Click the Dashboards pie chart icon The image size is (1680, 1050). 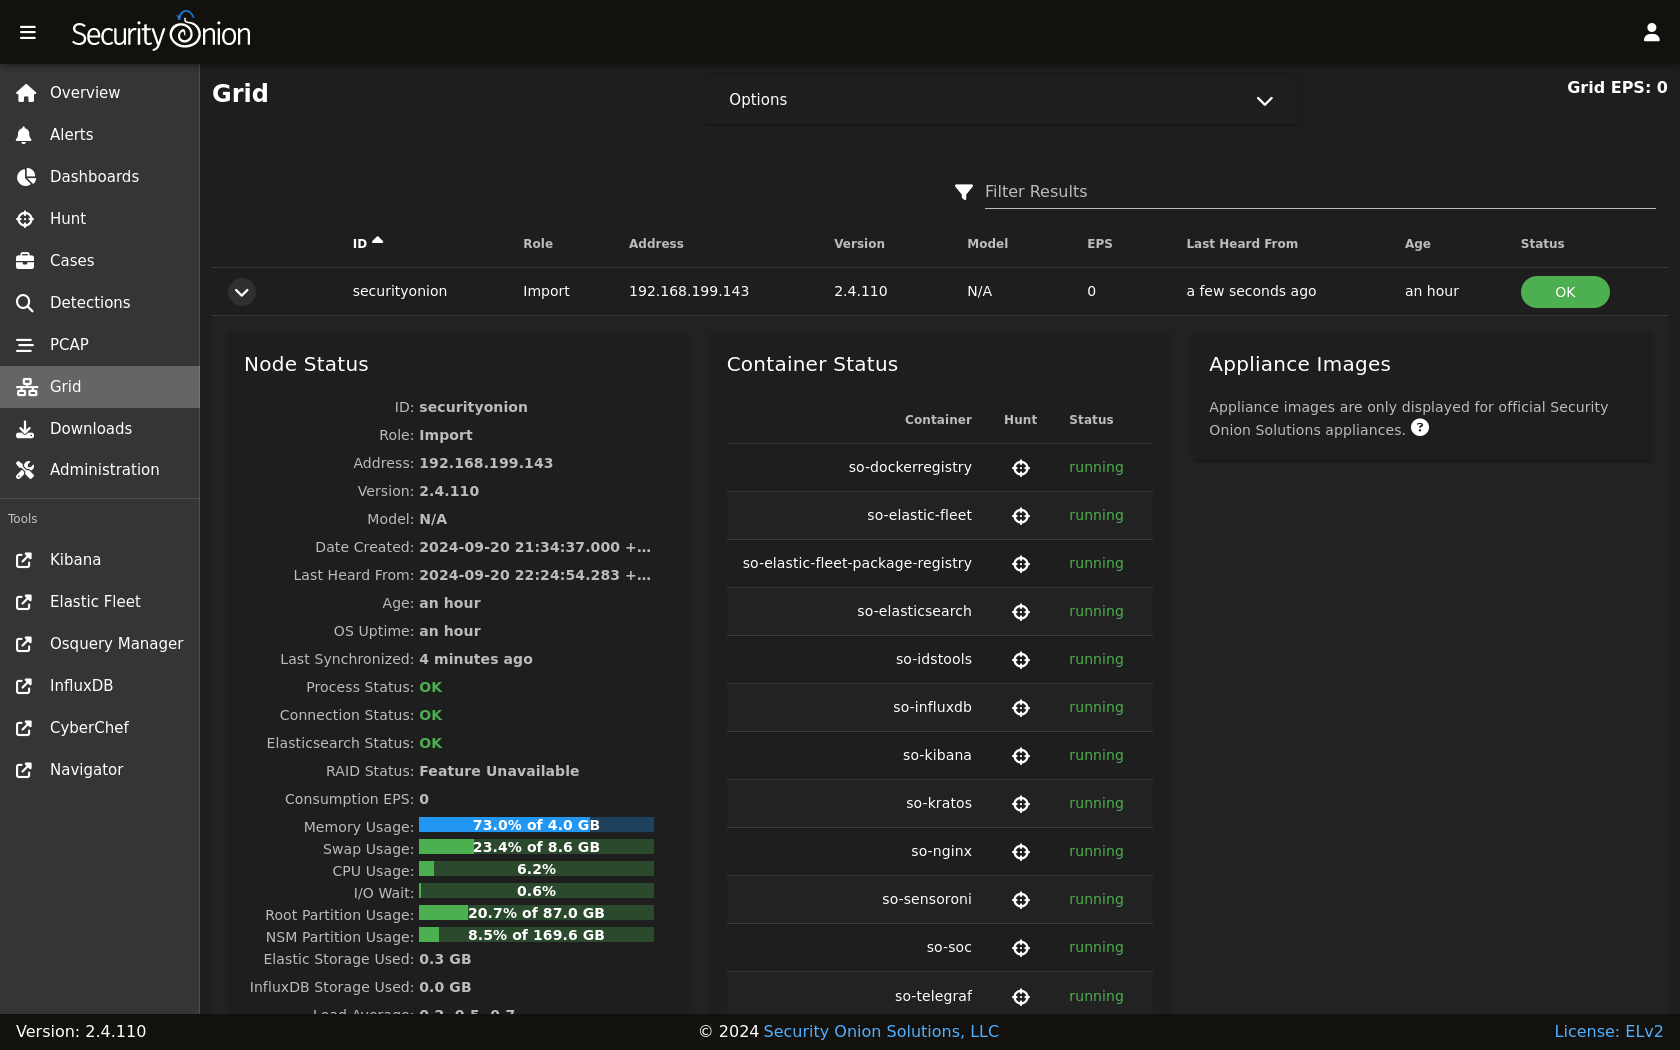[x=26, y=177]
